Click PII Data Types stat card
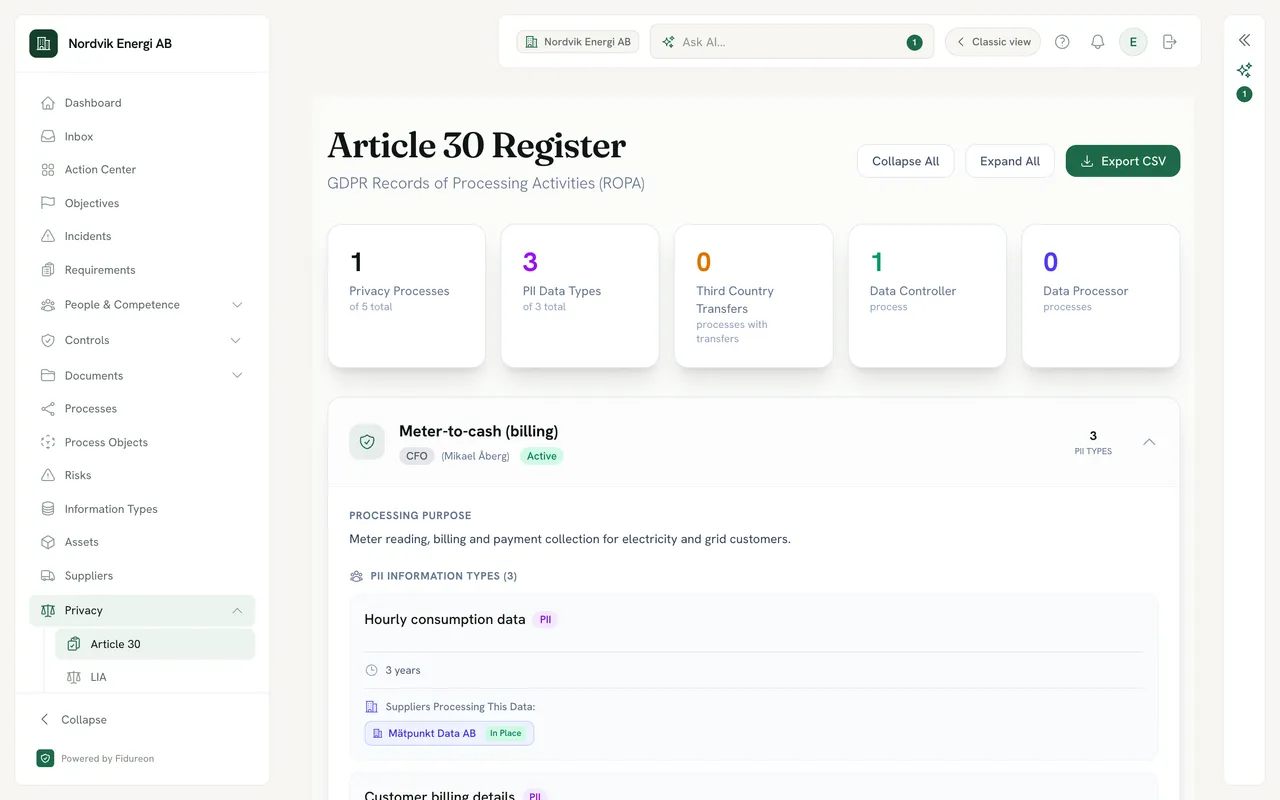 click(x=580, y=296)
